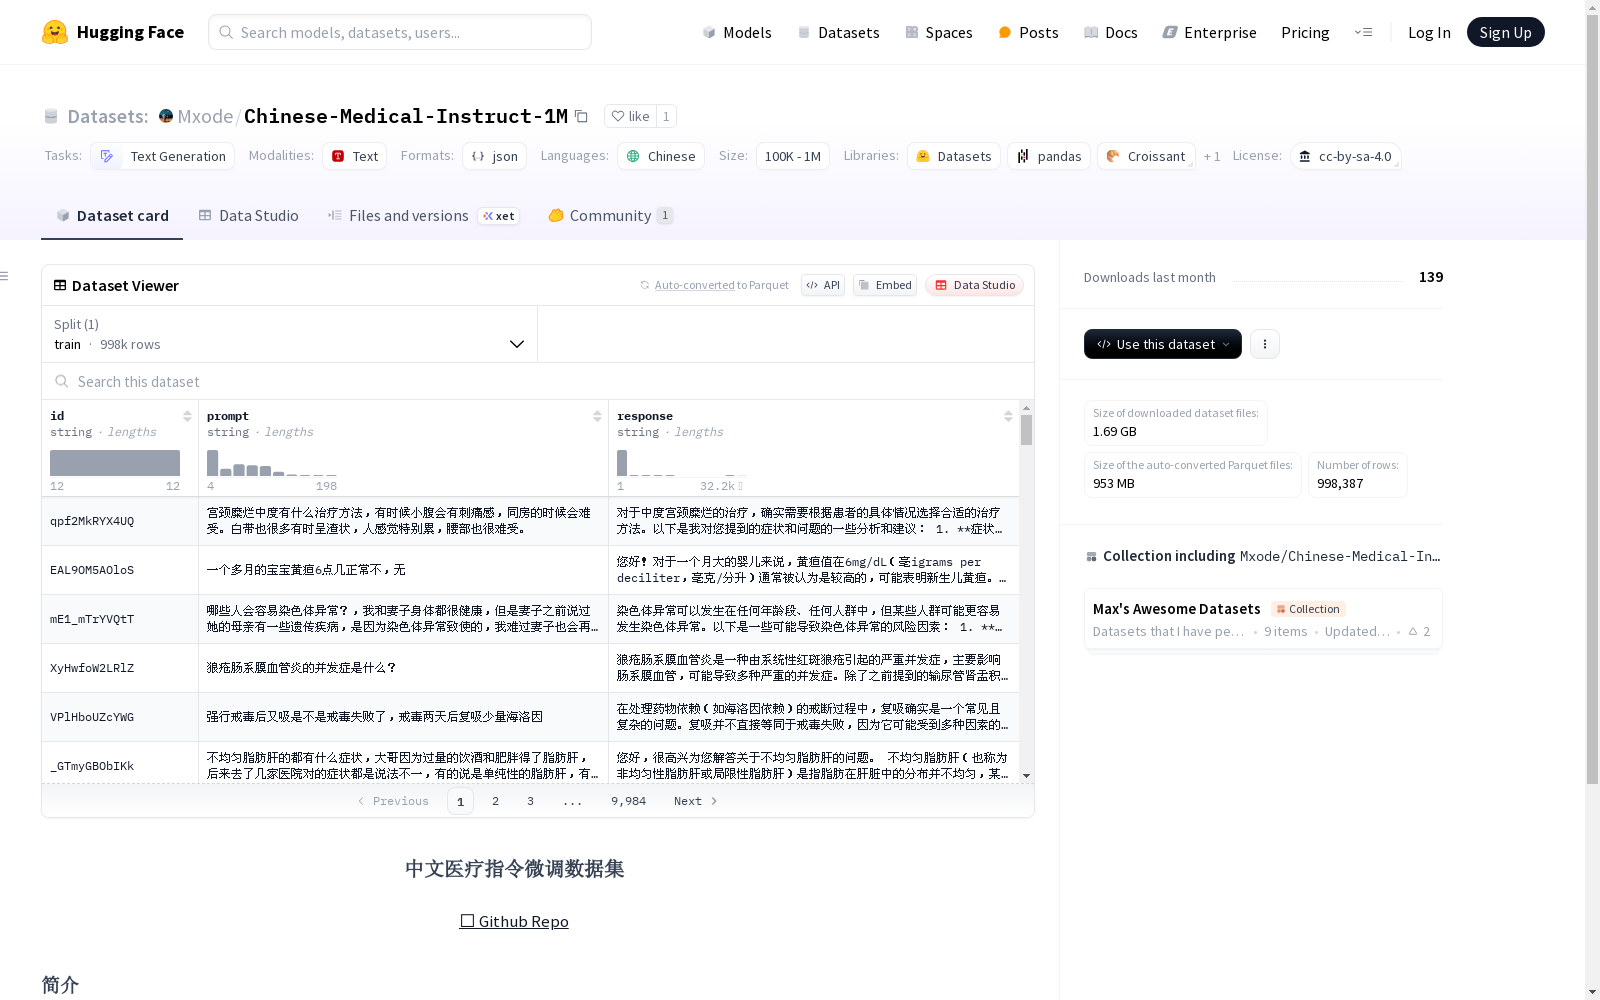Open Spaces in the top navigation
Screen dimensions: 1600x1000
(x=938, y=32)
